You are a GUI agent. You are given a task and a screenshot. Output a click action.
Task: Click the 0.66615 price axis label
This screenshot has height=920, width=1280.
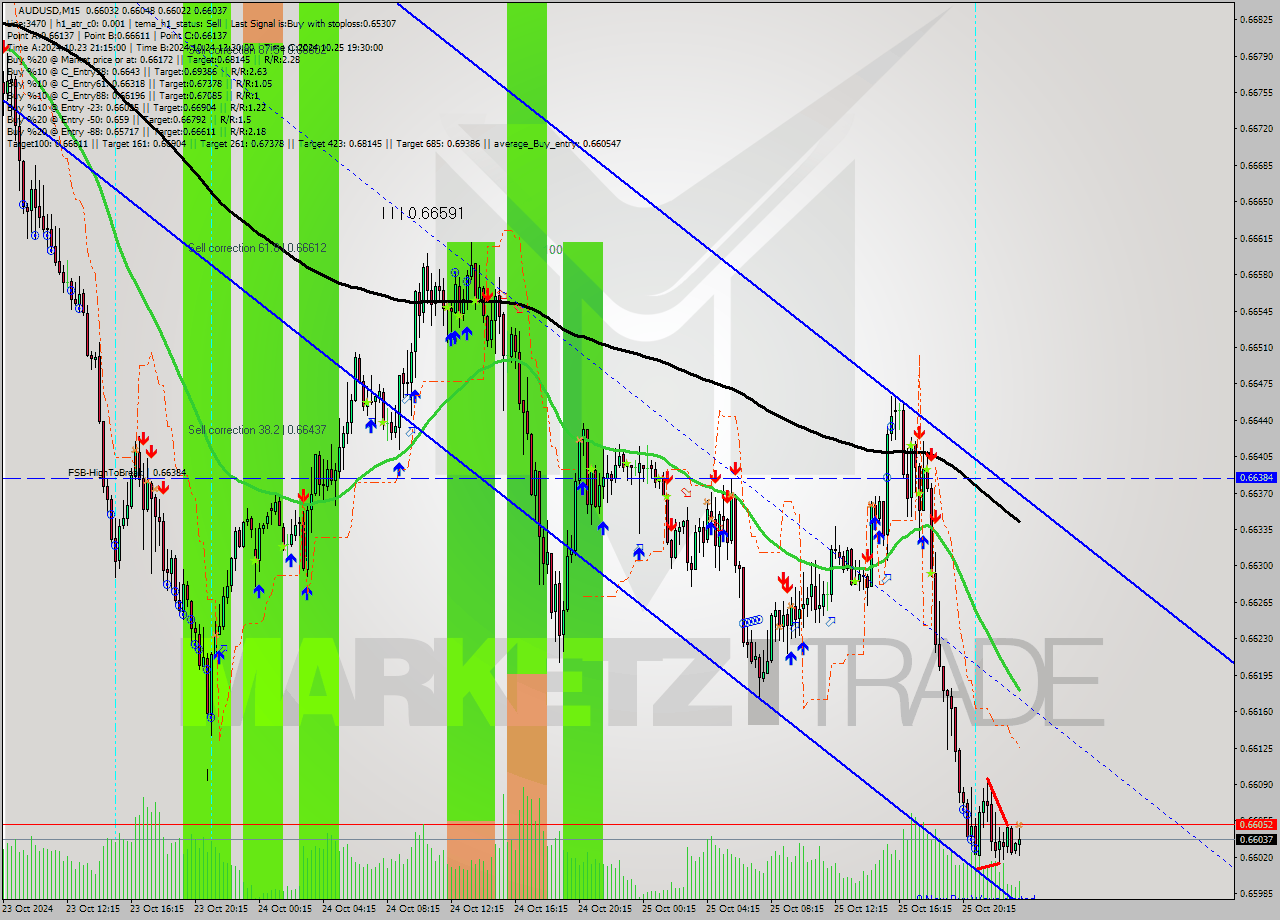point(1257,238)
